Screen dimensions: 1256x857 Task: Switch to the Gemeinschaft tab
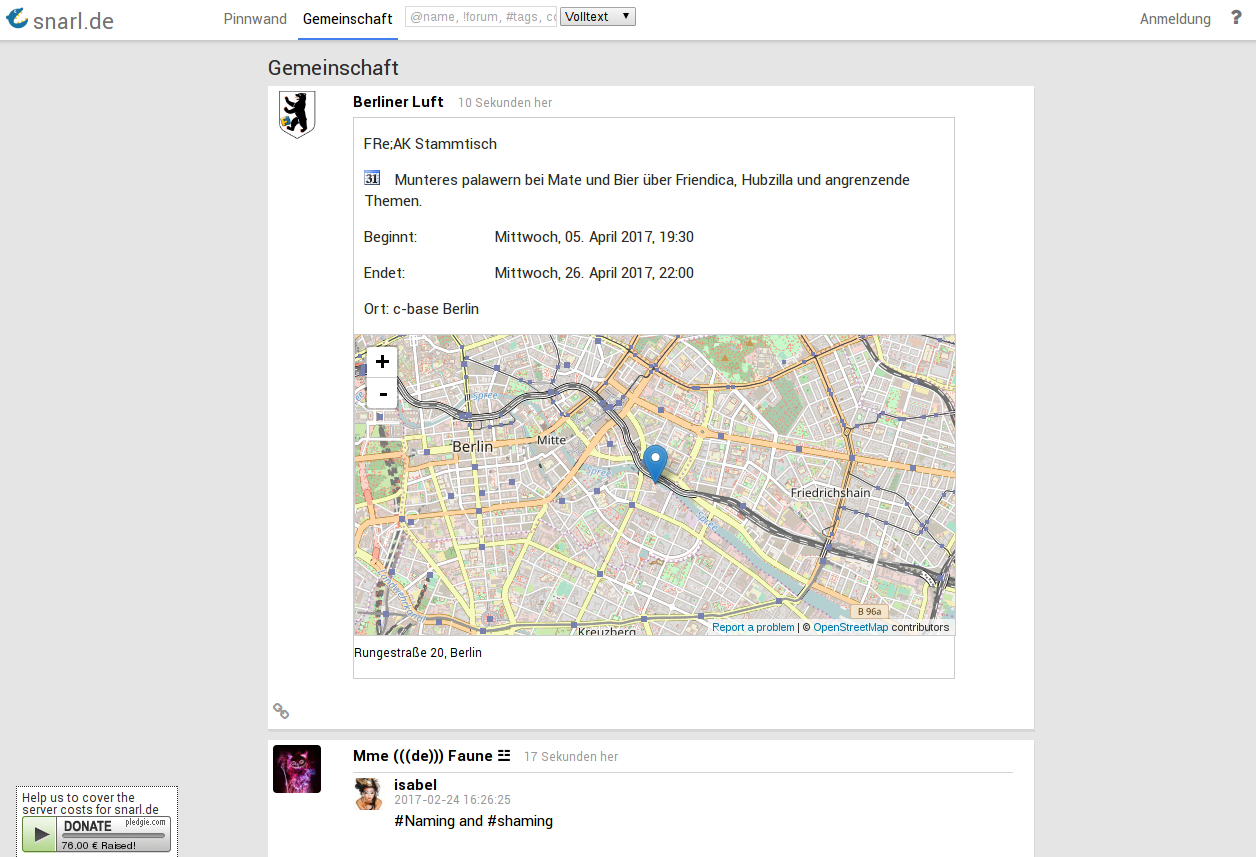click(347, 18)
